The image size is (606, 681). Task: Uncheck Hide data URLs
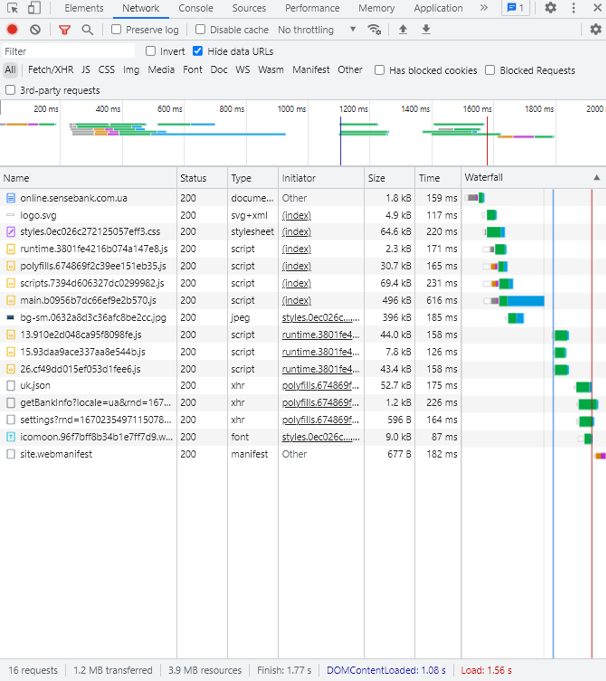tap(198, 51)
